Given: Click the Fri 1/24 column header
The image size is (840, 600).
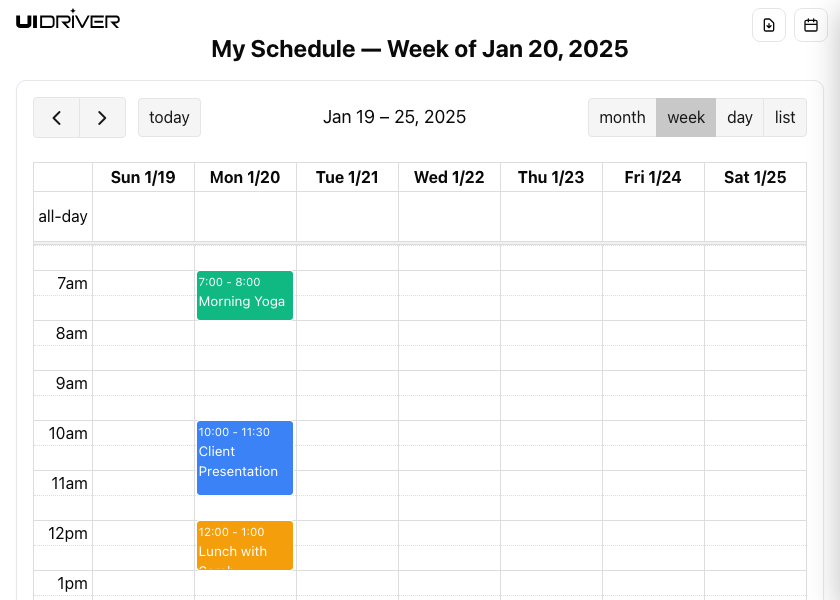Looking at the screenshot, I should (x=653, y=177).
